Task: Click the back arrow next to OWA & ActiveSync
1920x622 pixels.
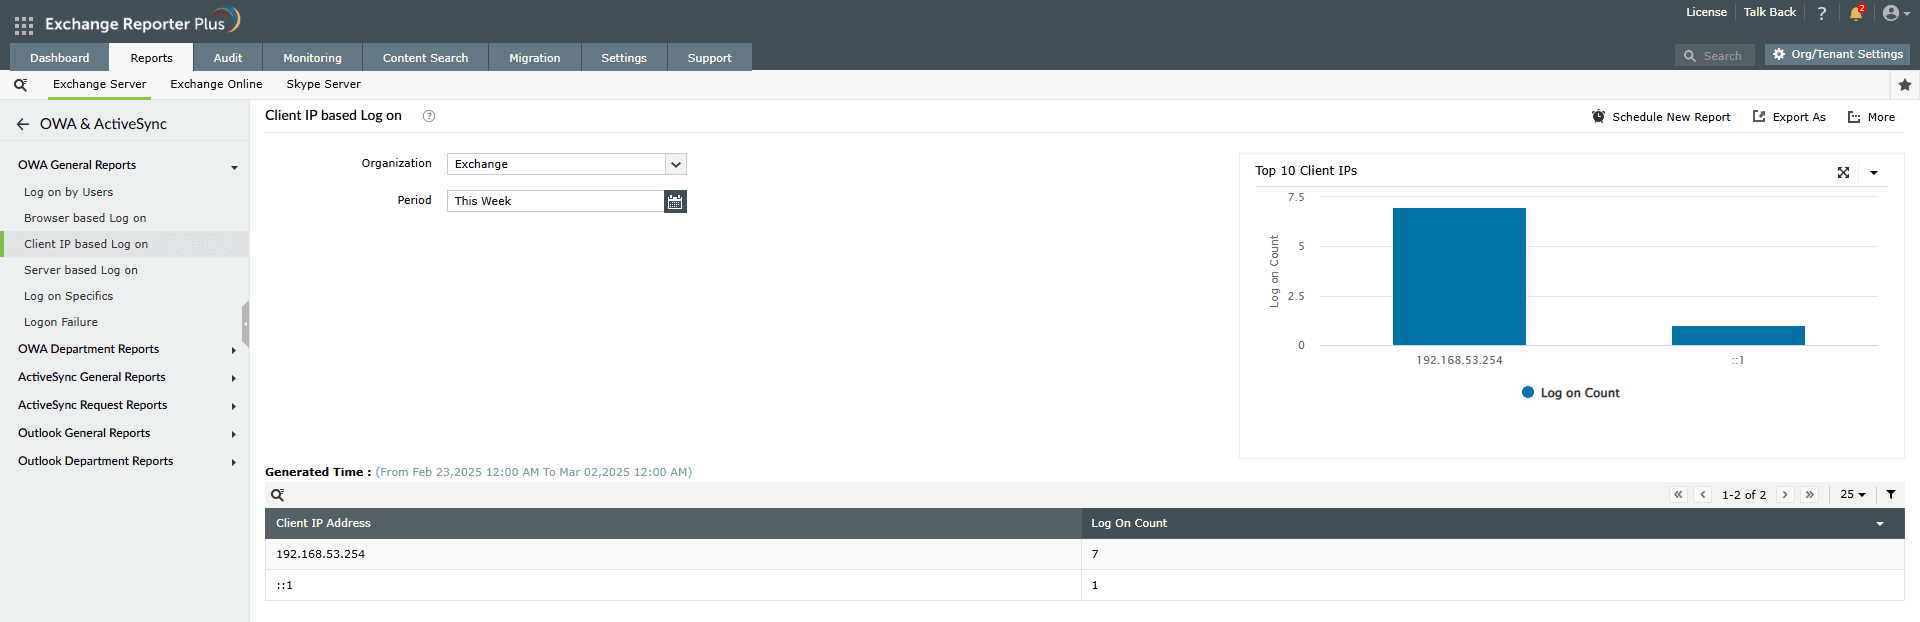Action: point(22,124)
